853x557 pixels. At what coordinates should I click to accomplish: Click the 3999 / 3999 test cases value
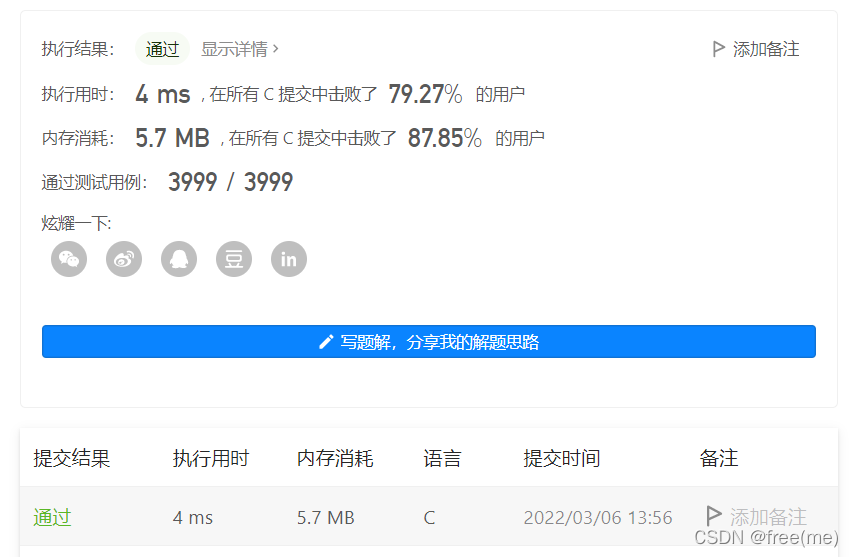click(x=231, y=182)
